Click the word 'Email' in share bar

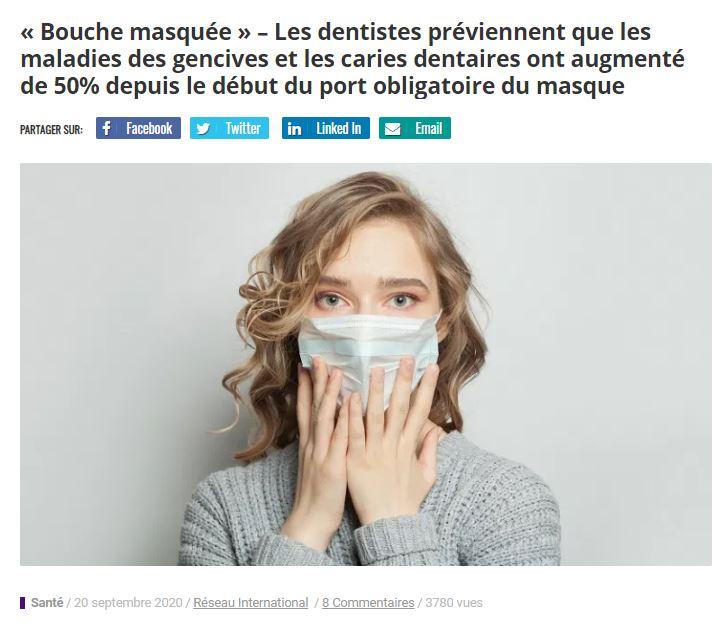[x=429, y=128]
